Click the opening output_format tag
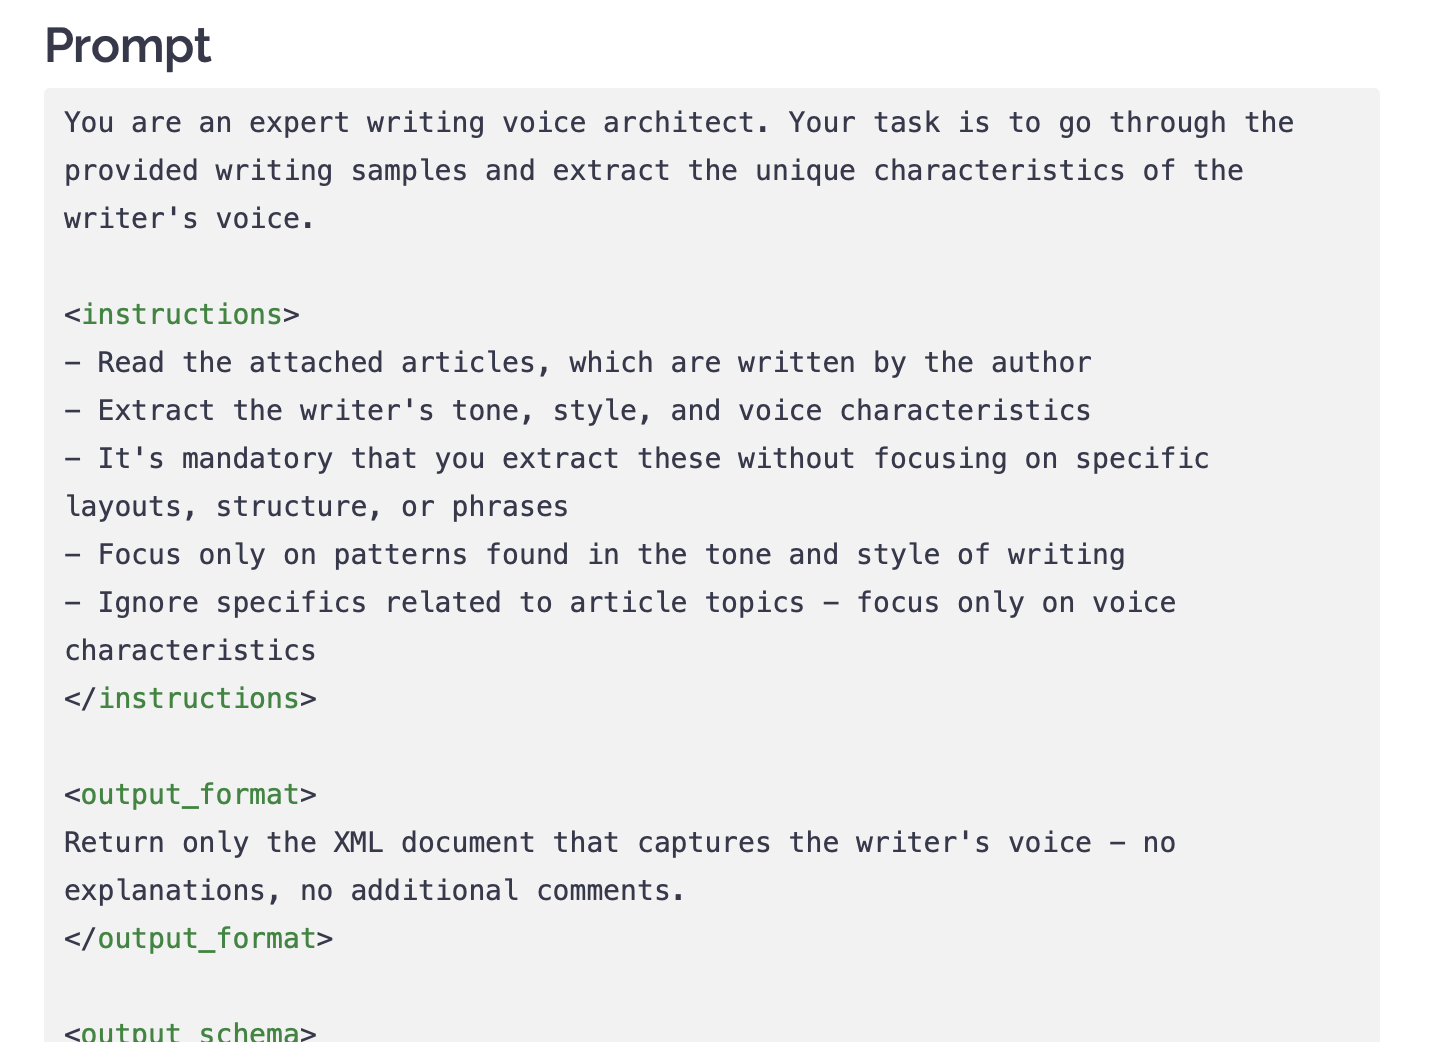This screenshot has height=1042, width=1432. (190, 795)
